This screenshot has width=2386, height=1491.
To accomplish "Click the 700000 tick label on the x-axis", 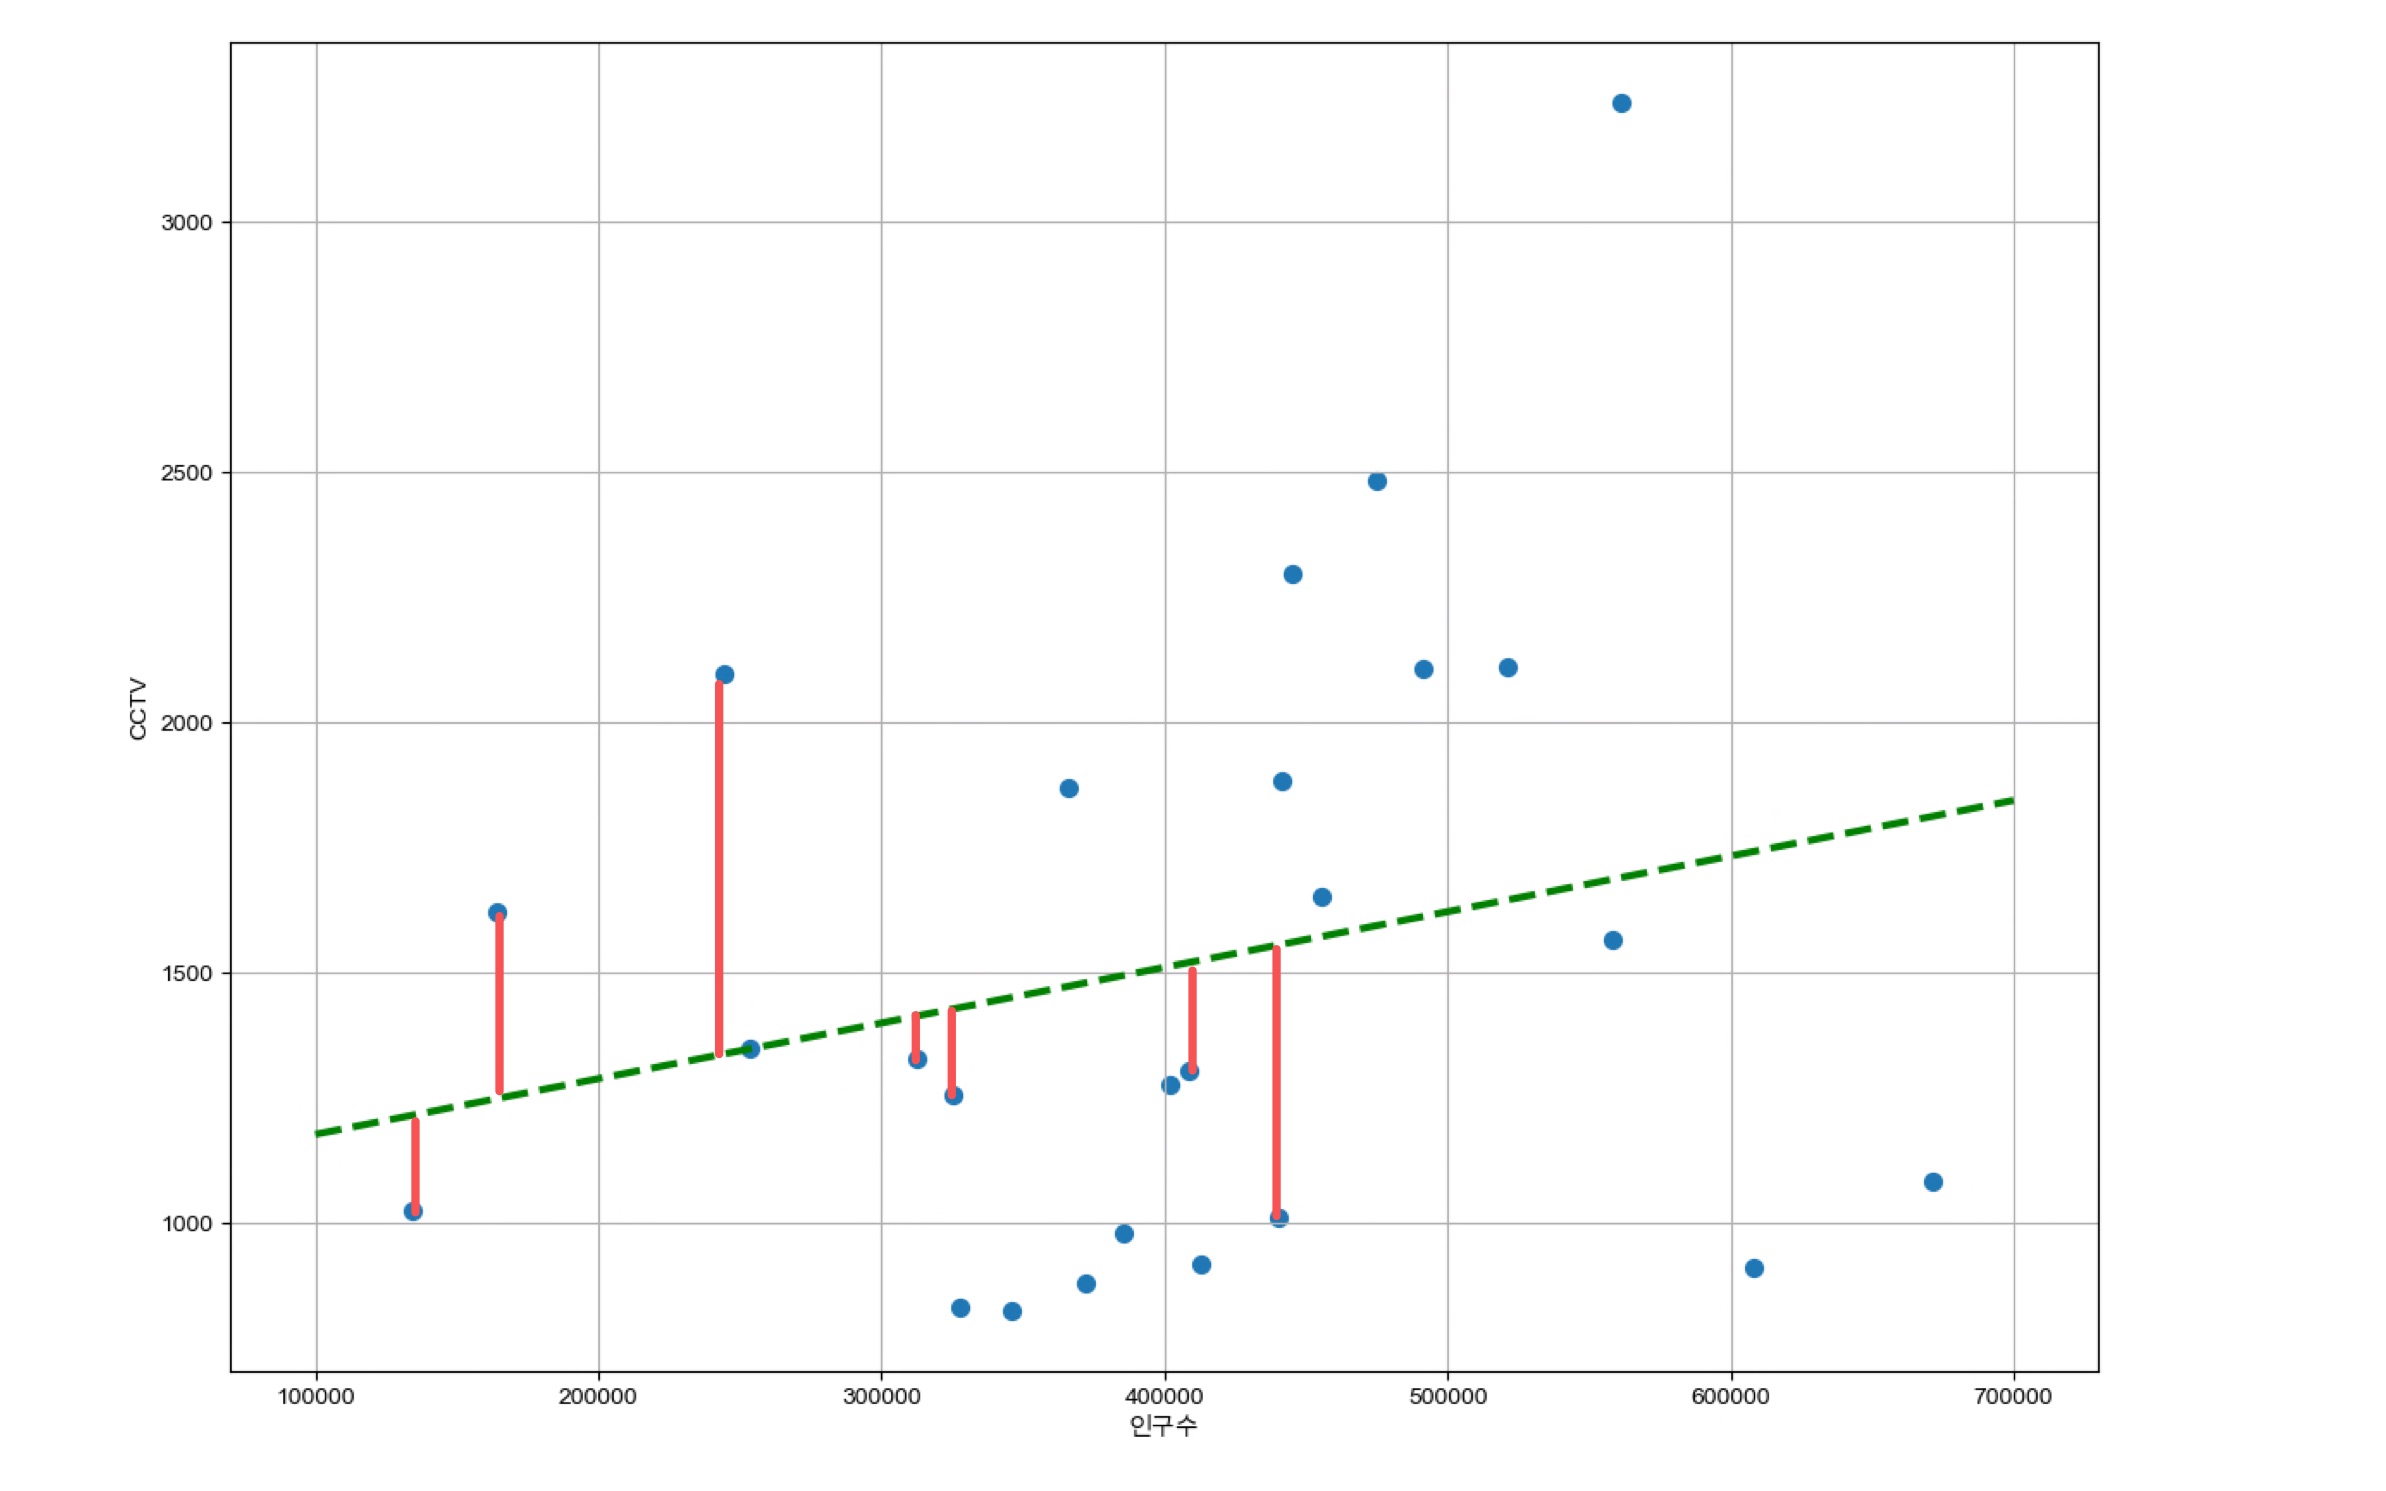I will [2012, 1397].
